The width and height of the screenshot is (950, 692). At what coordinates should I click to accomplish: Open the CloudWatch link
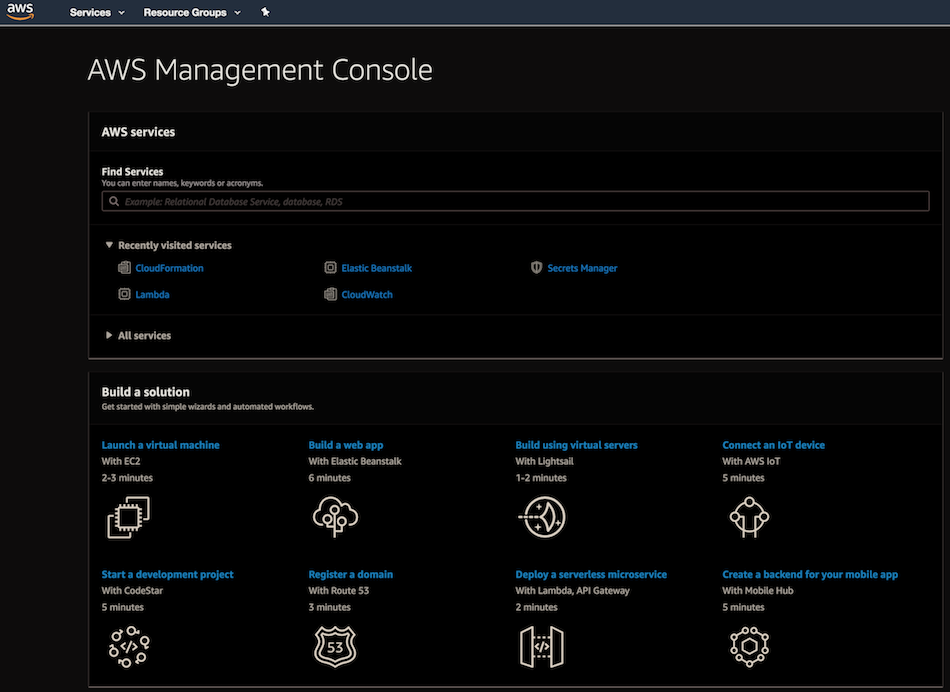367,294
